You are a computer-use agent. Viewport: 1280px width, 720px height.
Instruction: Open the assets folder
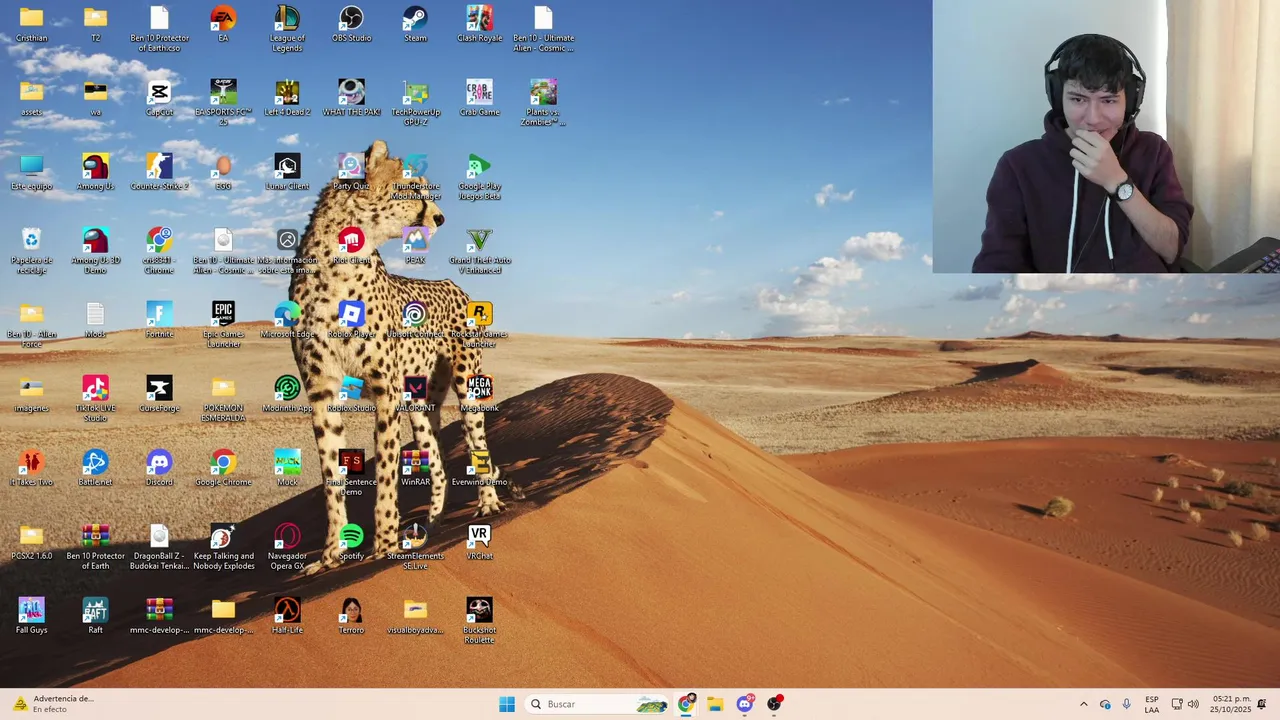(x=31, y=98)
